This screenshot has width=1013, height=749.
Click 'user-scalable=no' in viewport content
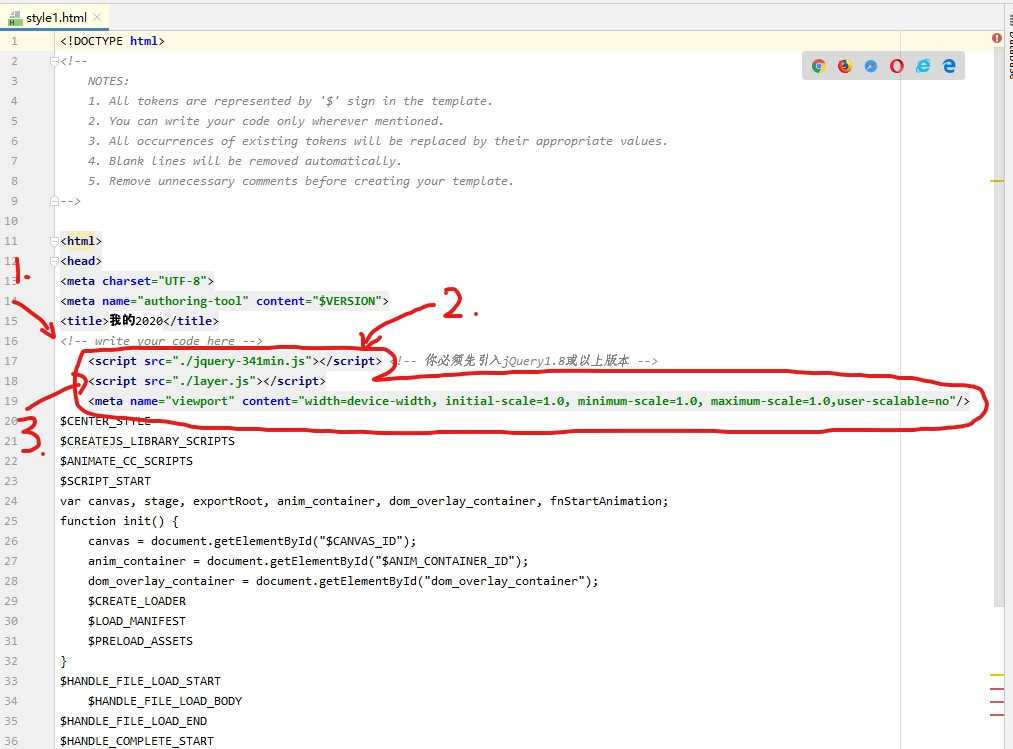(893, 401)
